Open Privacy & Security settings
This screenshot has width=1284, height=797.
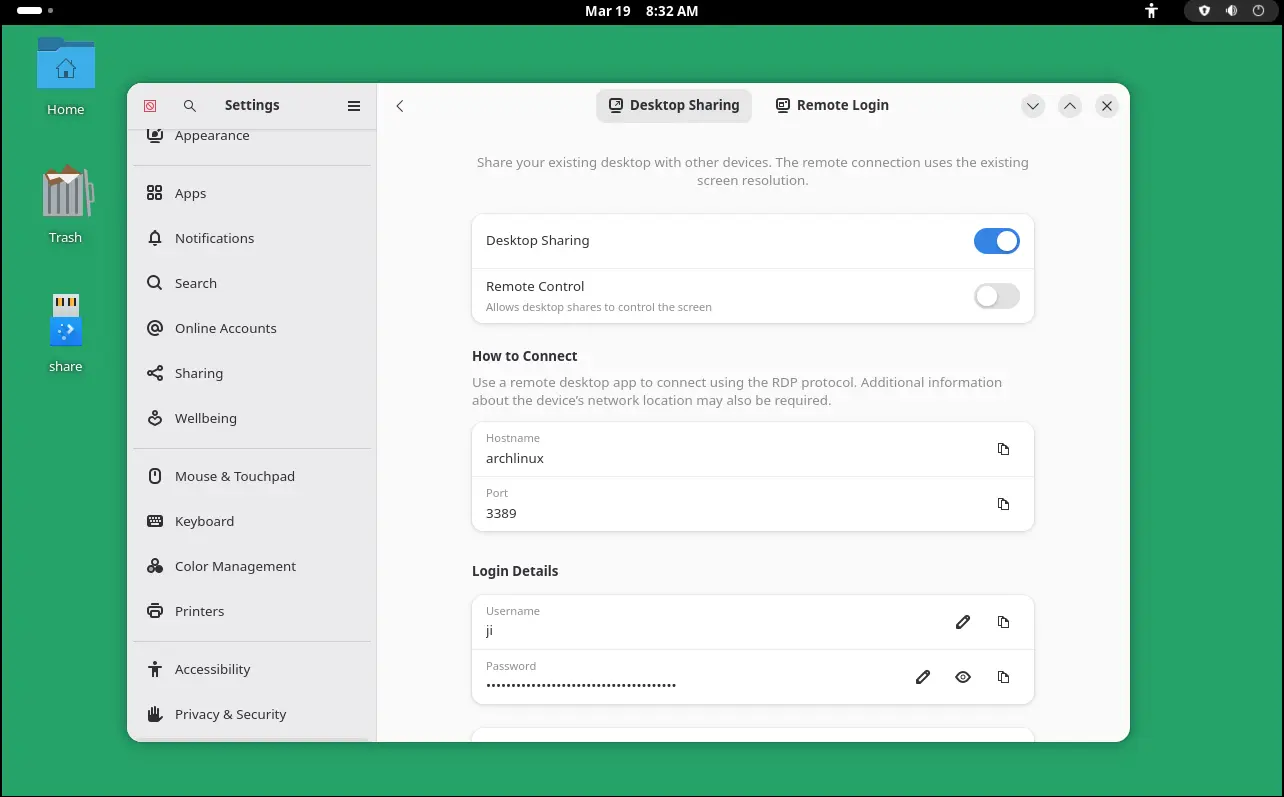coord(230,714)
